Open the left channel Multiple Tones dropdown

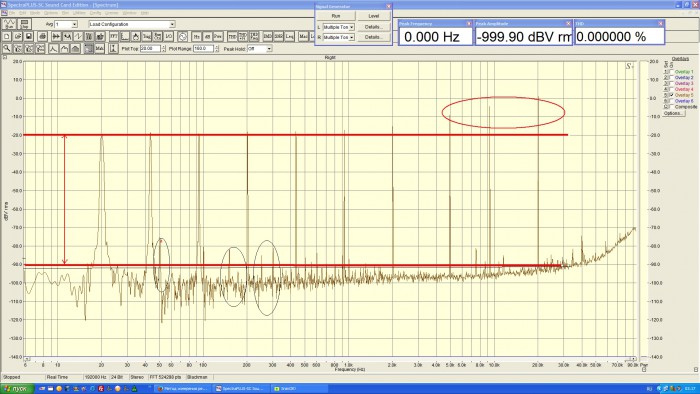coord(338,27)
